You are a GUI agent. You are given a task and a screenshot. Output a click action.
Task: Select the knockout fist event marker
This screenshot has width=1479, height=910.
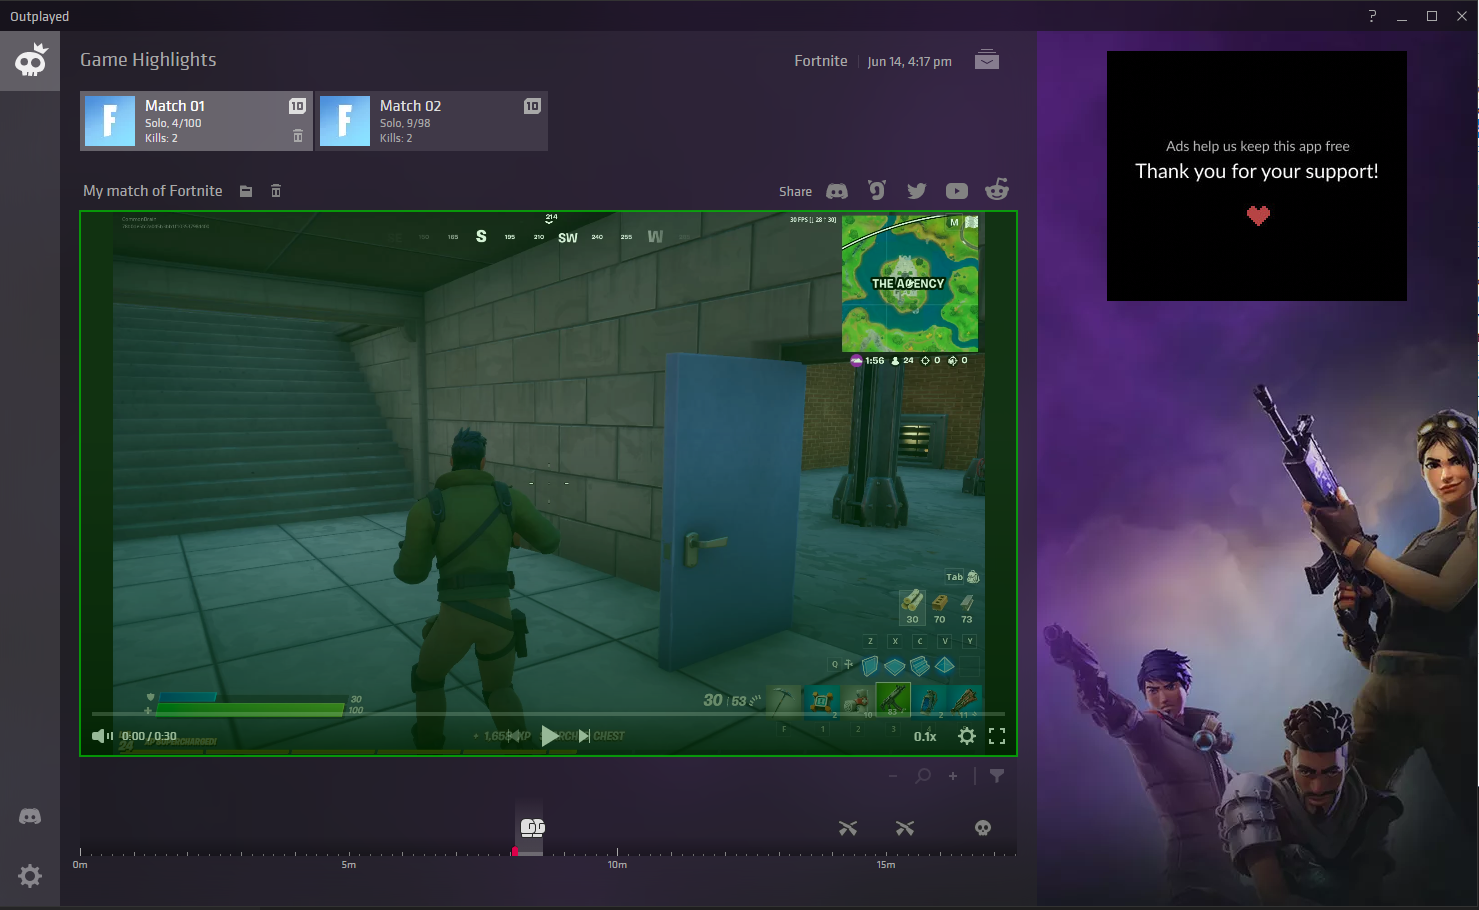(x=533, y=827)
